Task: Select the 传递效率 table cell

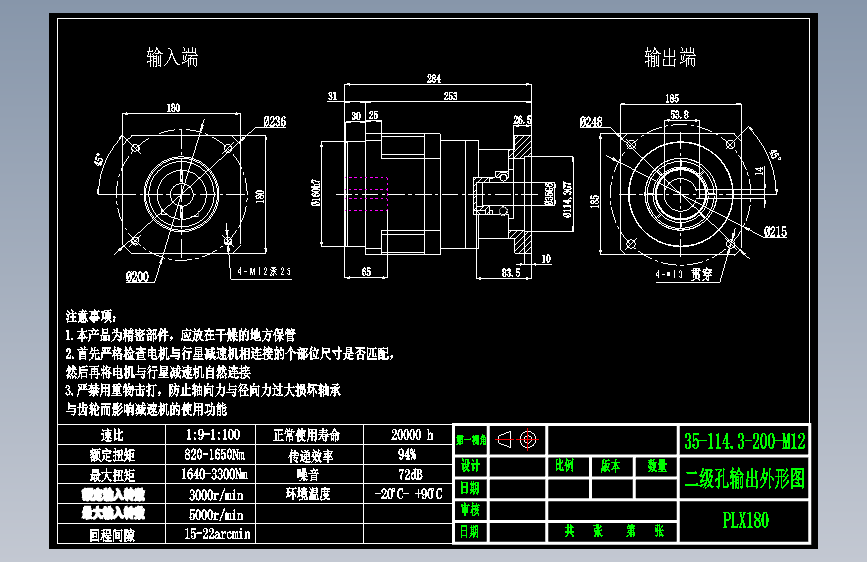Action: (309, 455)
